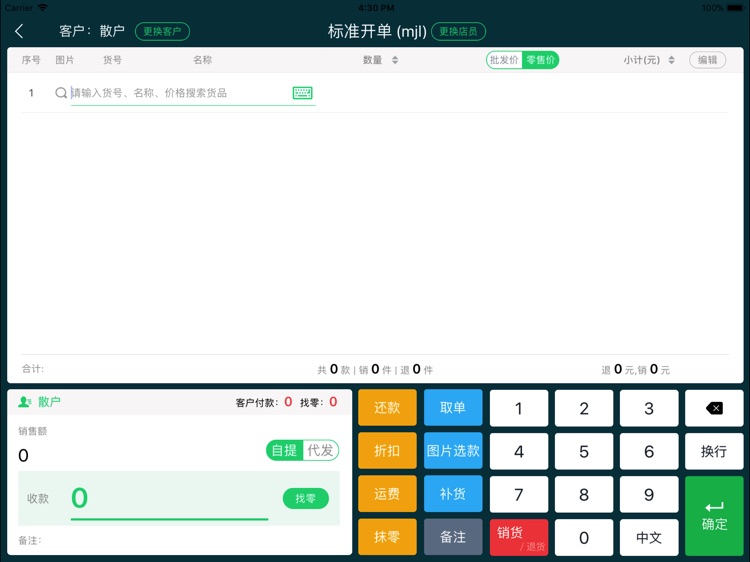Tap number key 4
This screenshot has height=562, width=750.
[519, 451]
